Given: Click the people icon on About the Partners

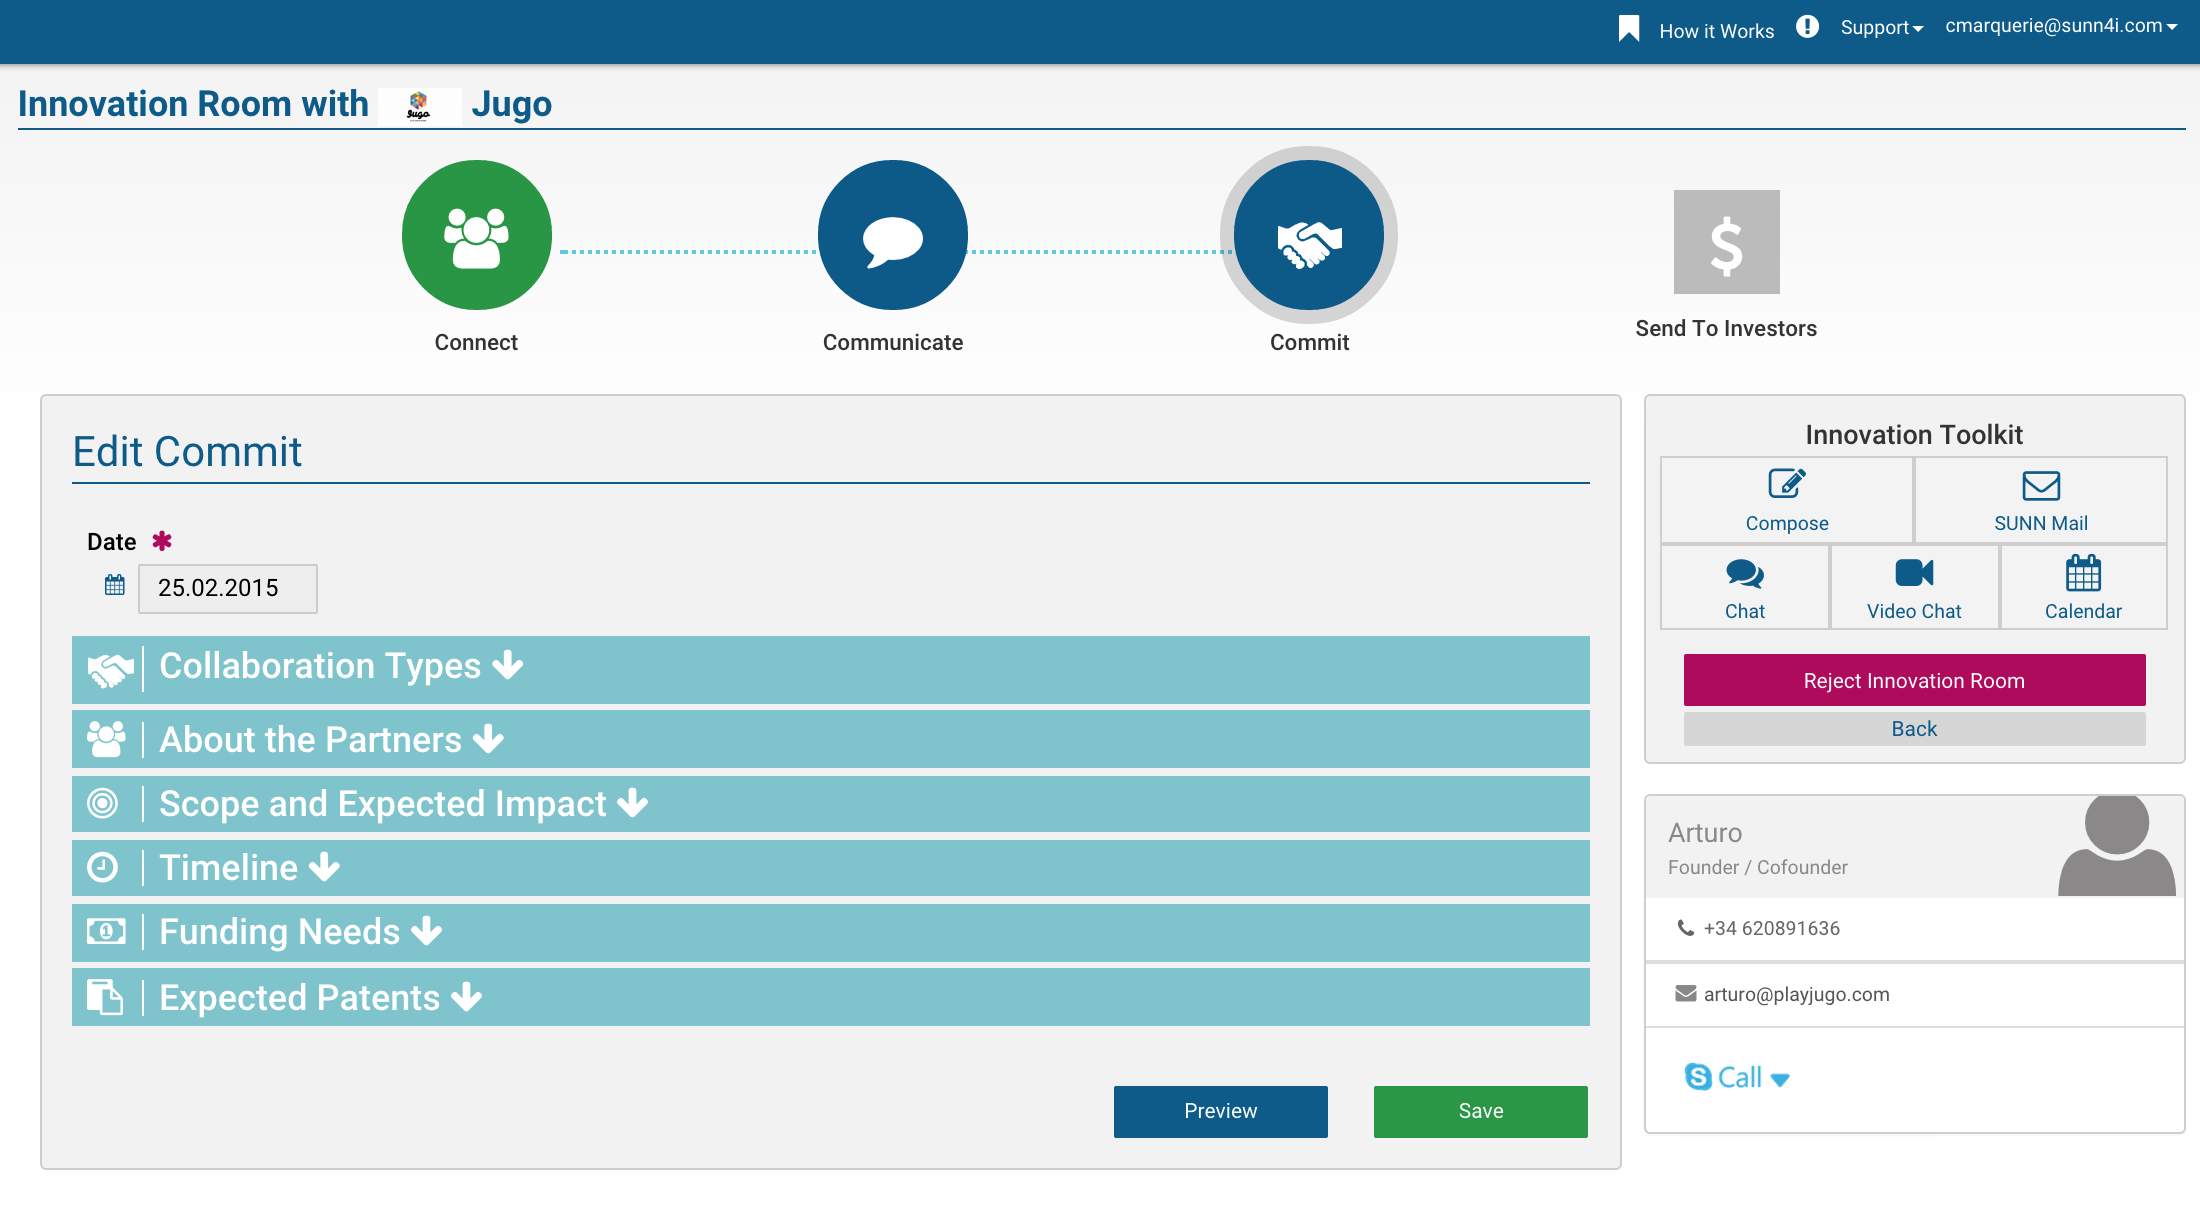Looking at the screenshot, I should [107, 739].
